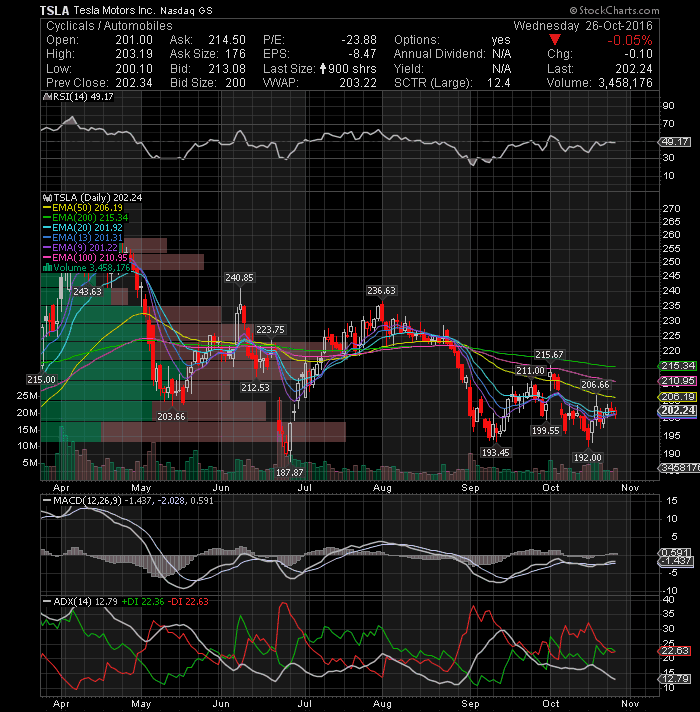Click the Bid Size value 200
The height and width of the screenshot is (712, 700).
(234, 83)
